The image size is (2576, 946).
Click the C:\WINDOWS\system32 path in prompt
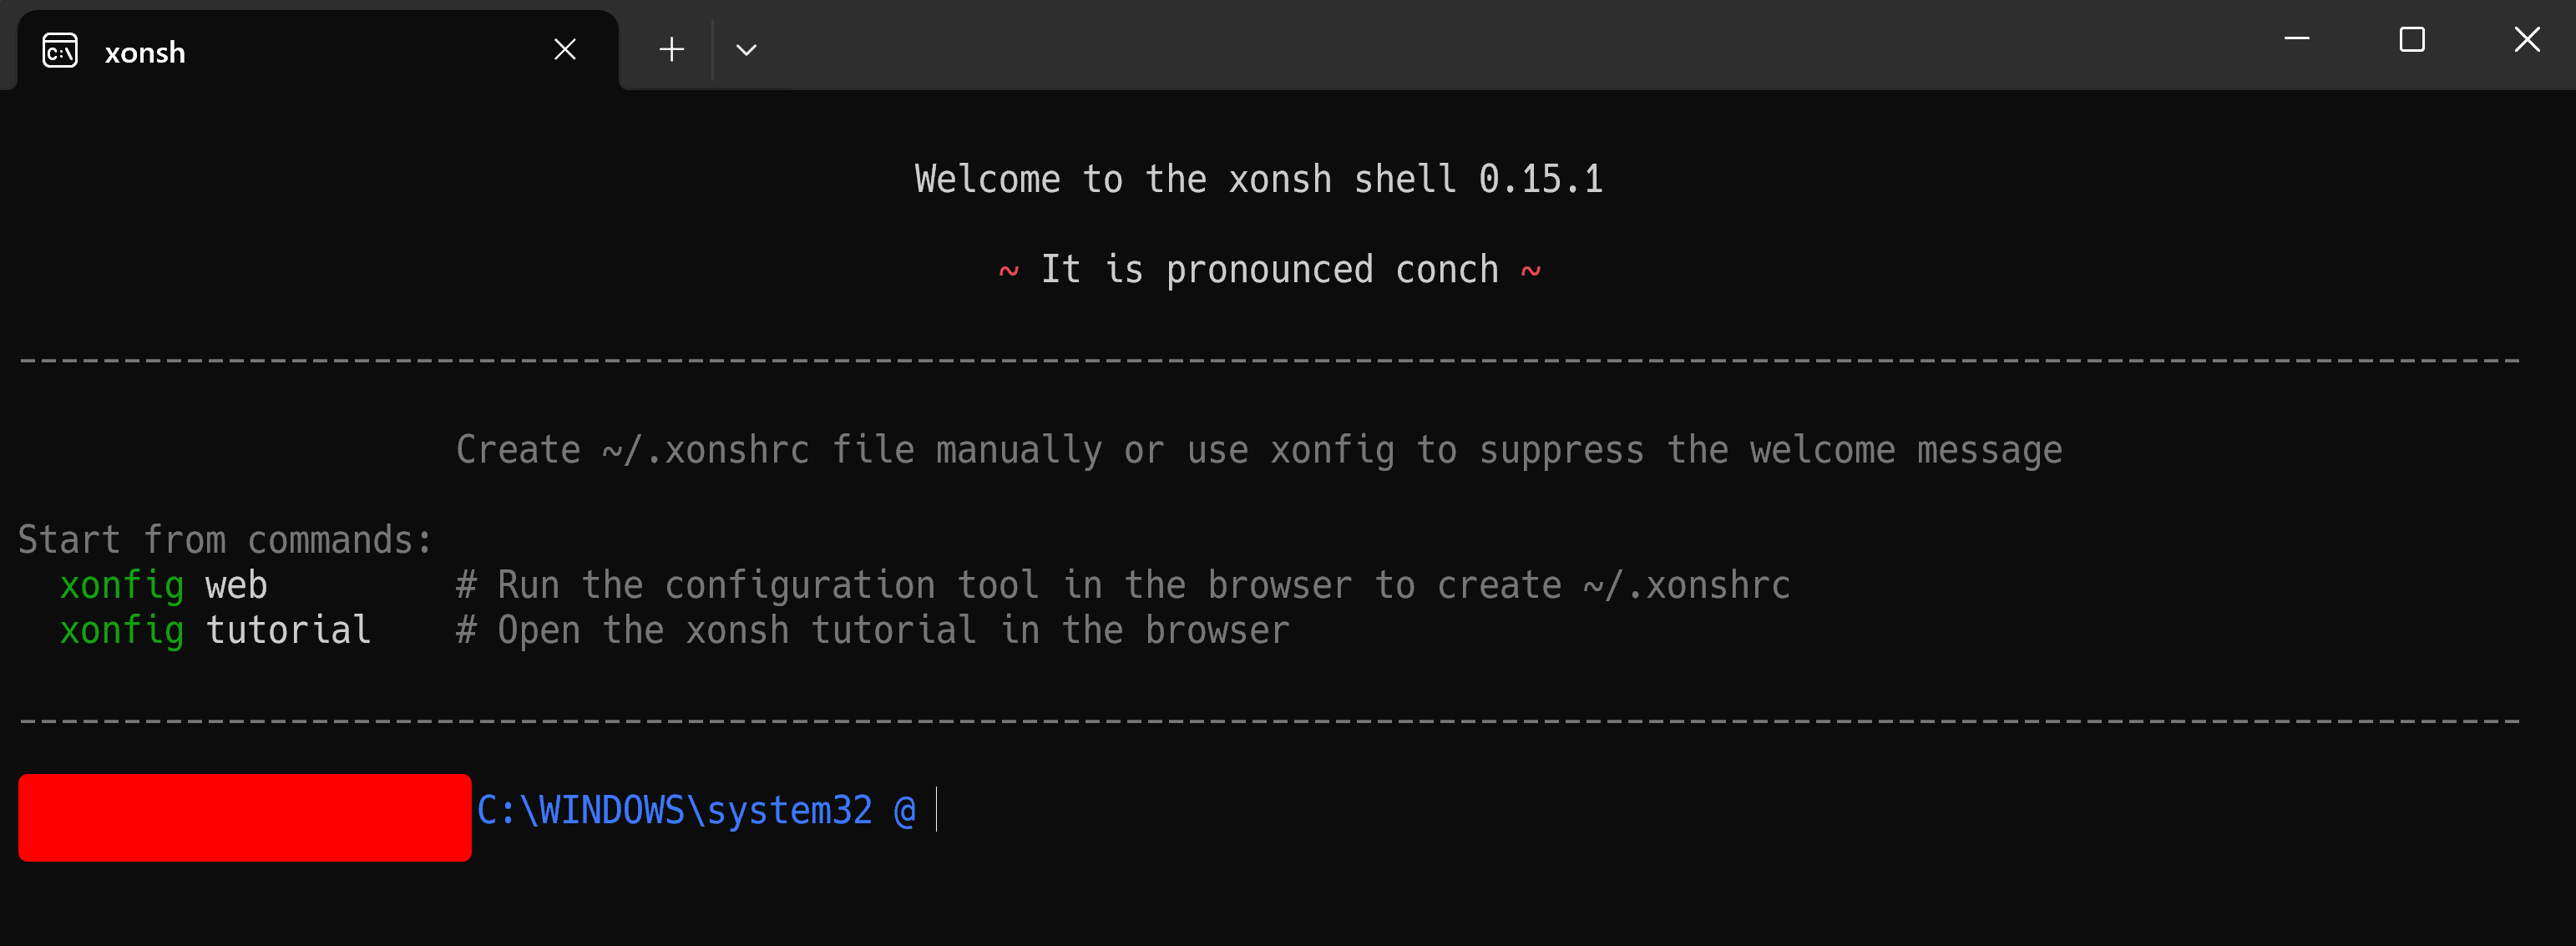[x=674, y=810]
